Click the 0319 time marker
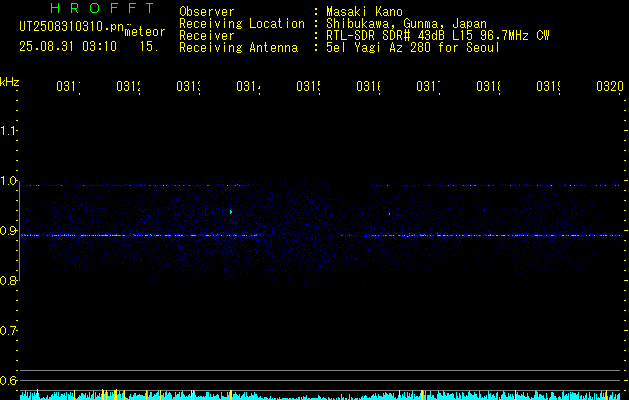 click(x=548, y=86)
